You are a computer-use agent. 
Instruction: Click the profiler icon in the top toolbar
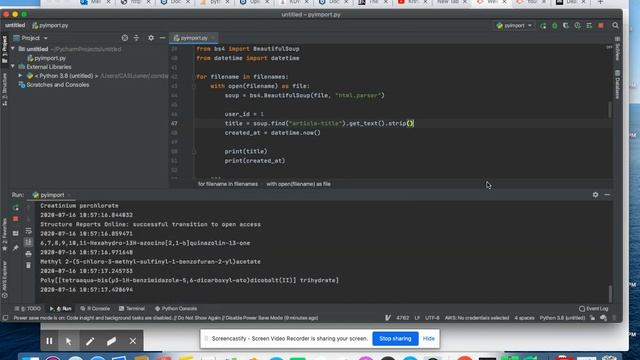point(577,26)
